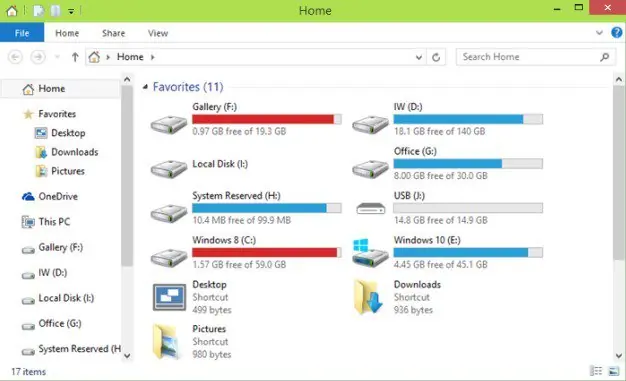Click Home breadcrumb in address bar
This screenshot has width=626, height=381.
coord(130,57)
